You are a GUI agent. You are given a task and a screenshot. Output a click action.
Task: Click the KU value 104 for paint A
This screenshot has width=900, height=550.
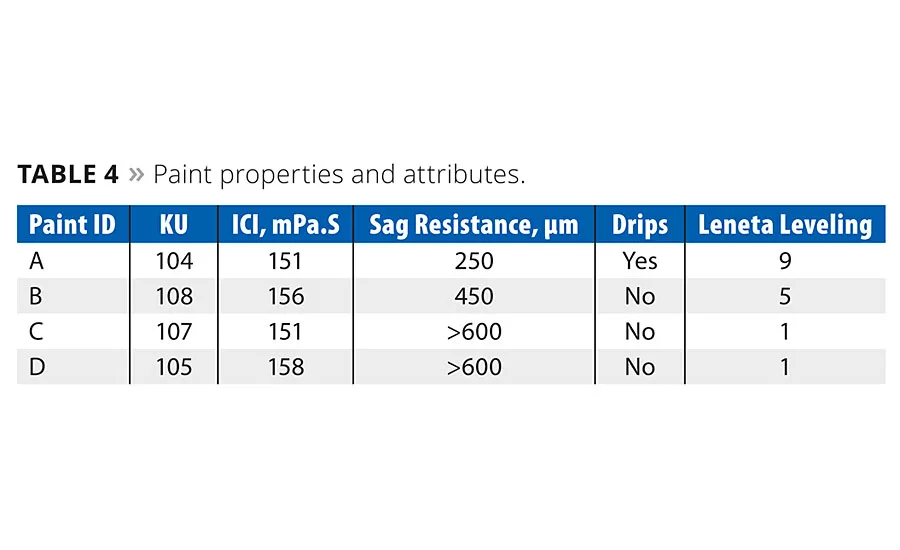(174, 261)
